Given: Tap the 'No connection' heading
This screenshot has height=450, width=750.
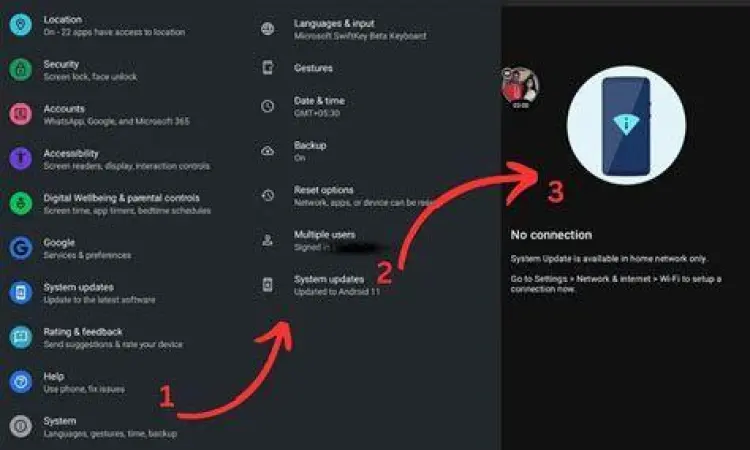Looking at the screenshot, I should point(551,235).
